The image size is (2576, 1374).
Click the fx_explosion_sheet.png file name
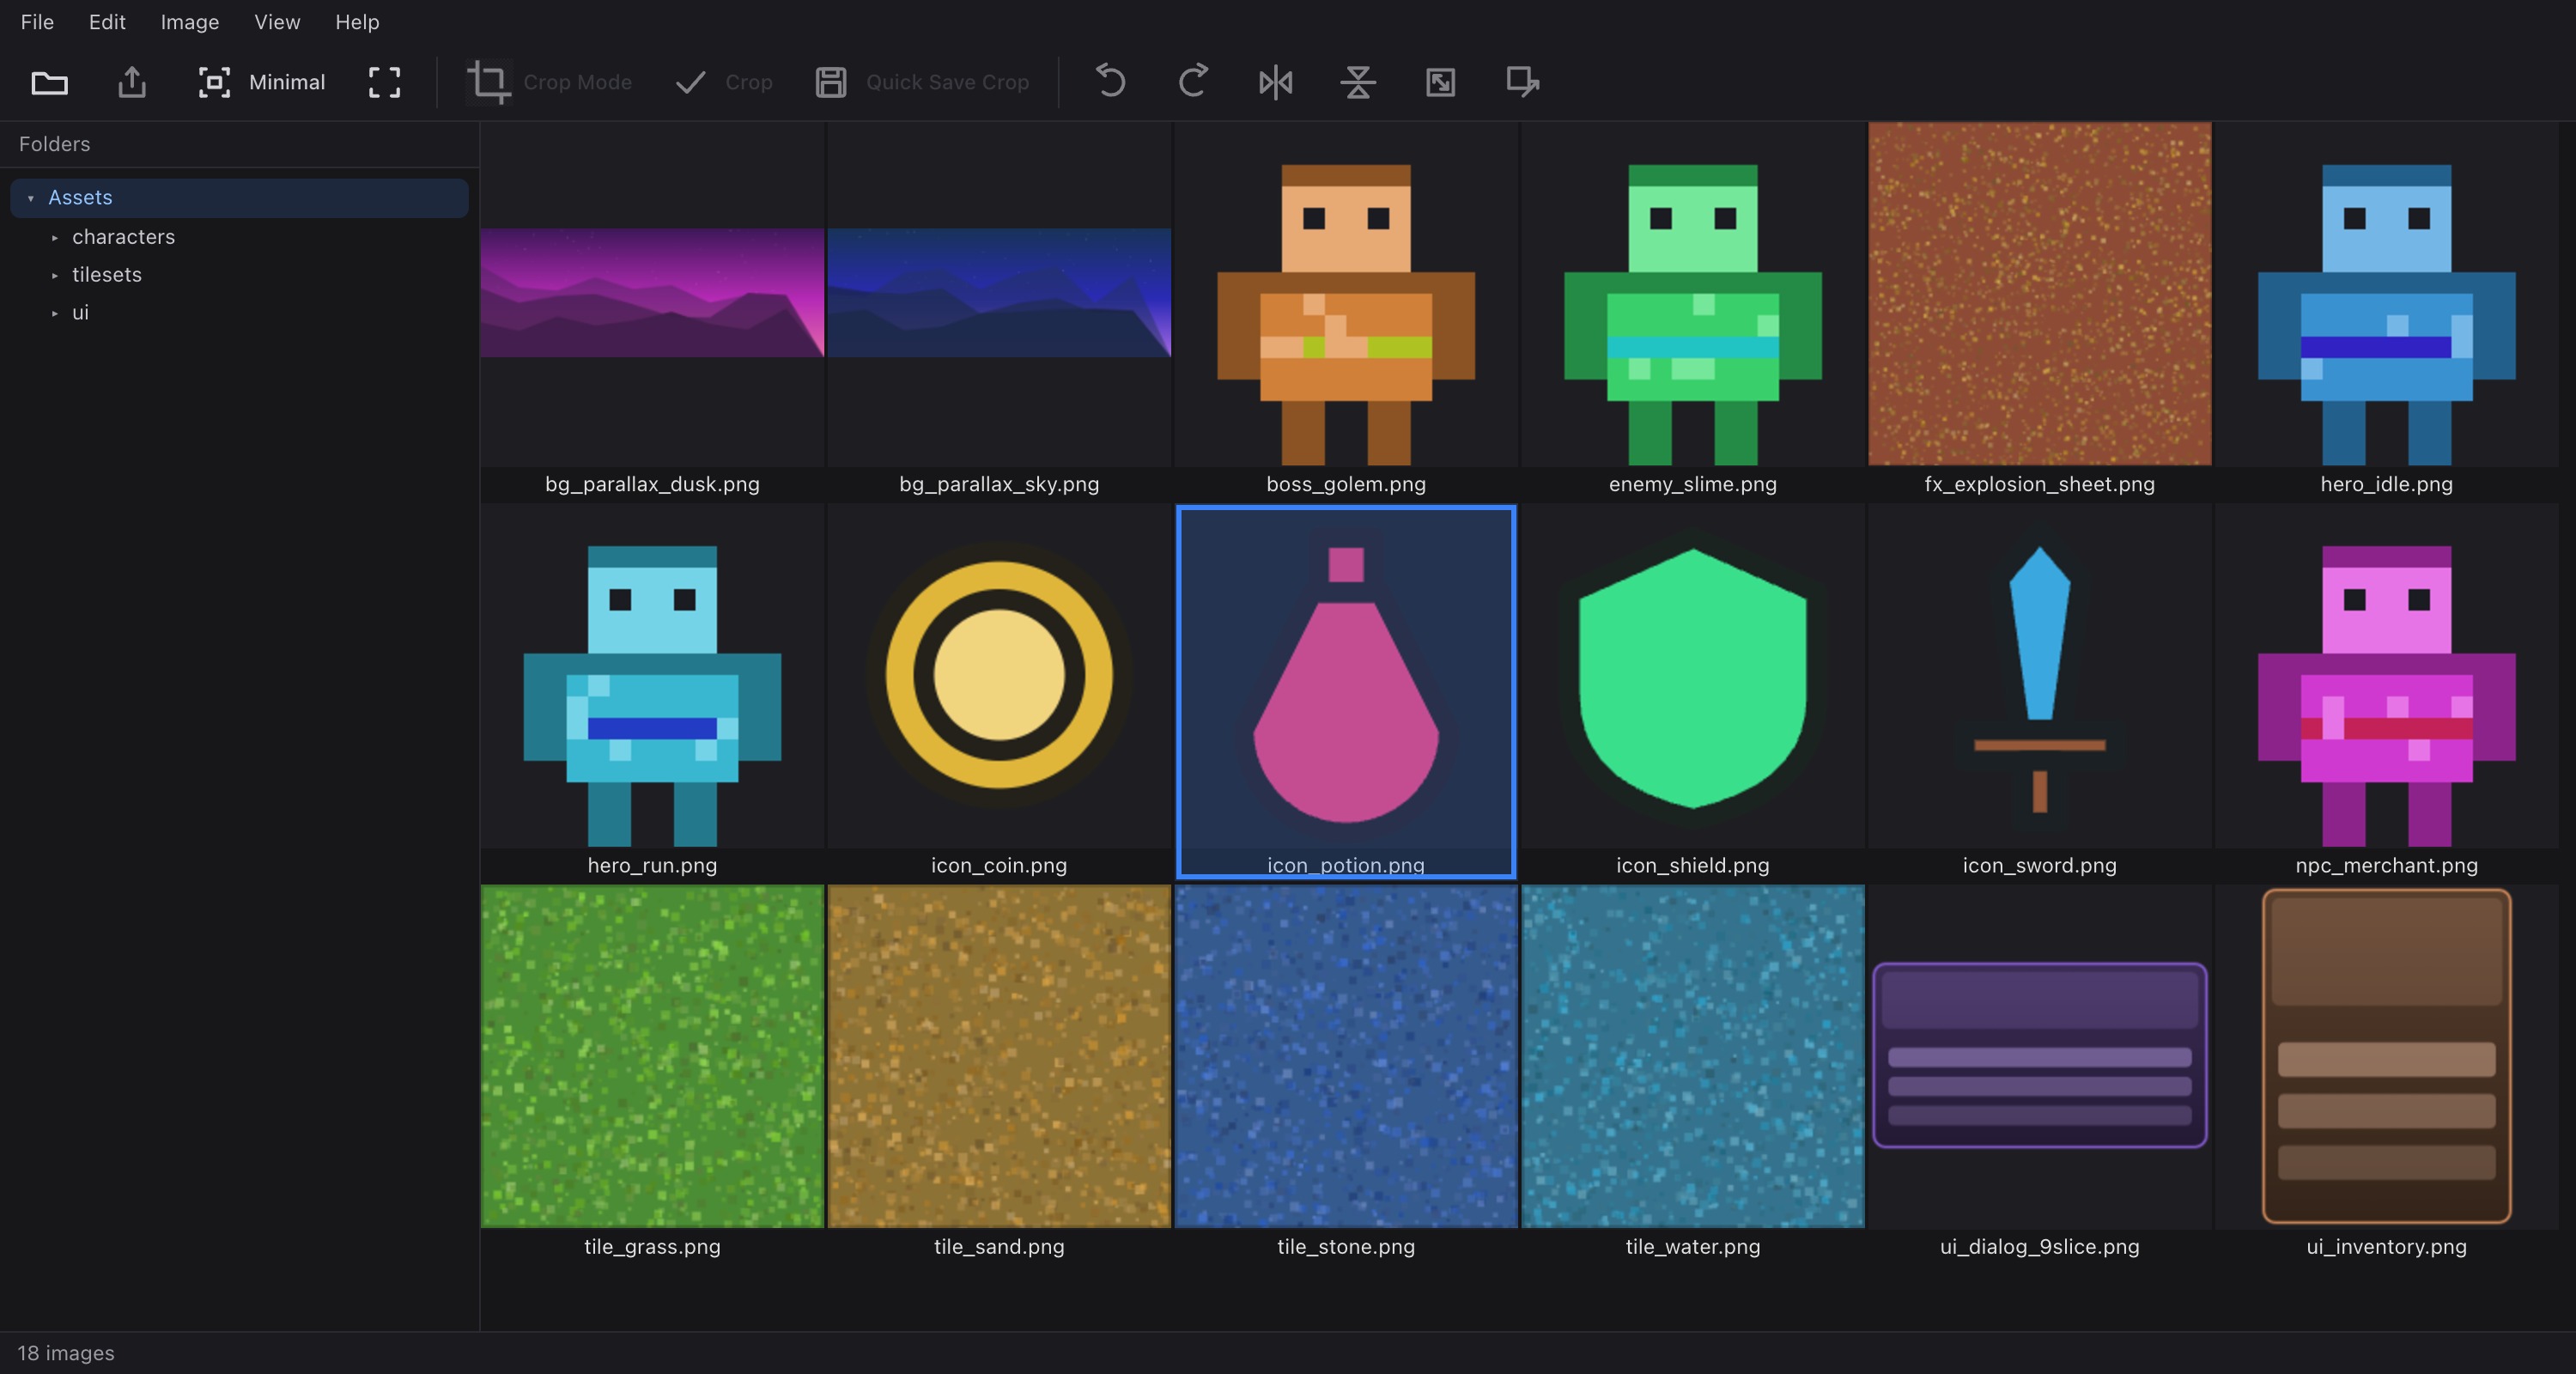[x=2040, y=485]
